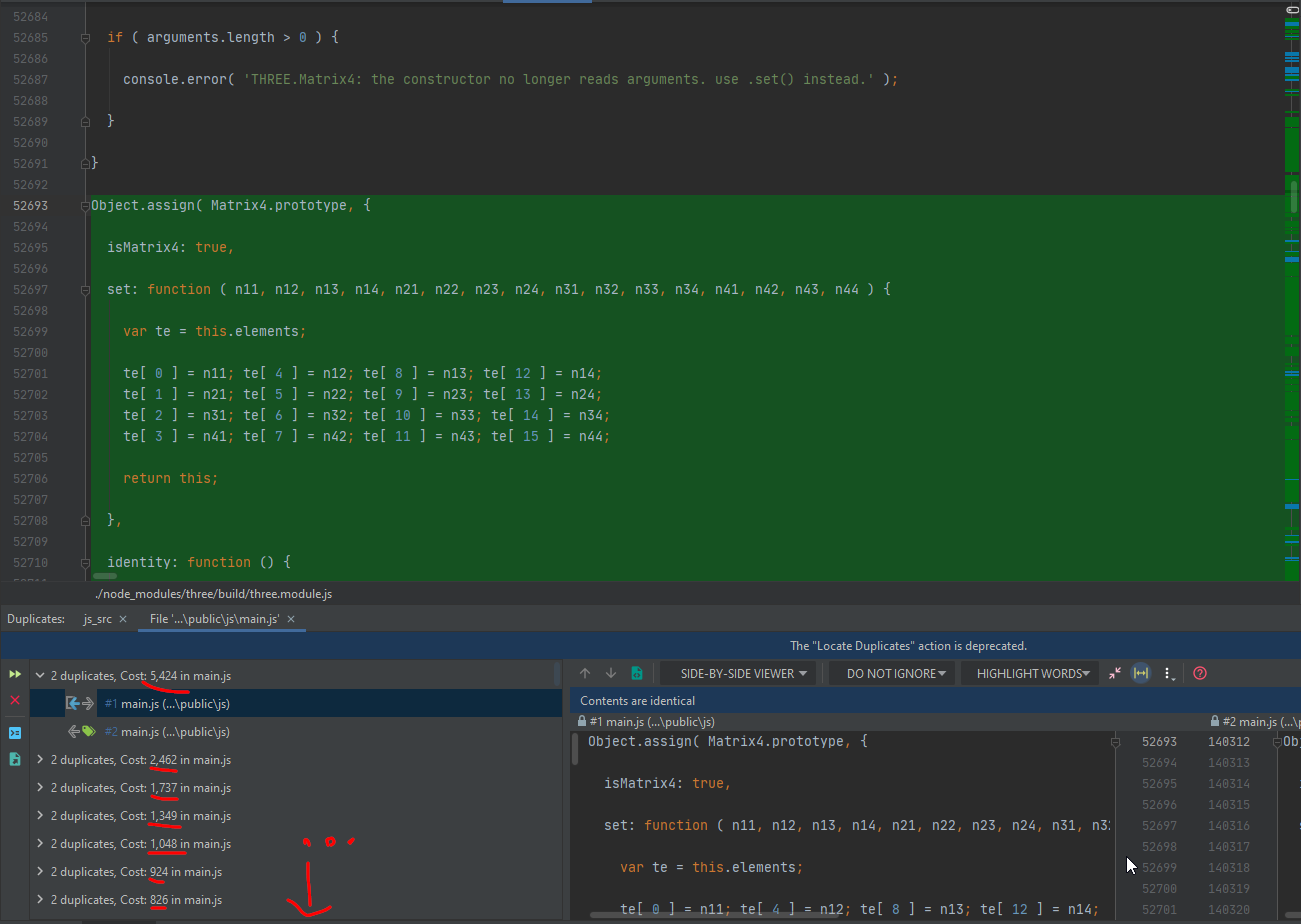Viewport: 1301px width, 924px height.
Task: Open the Highlight words dropdown
Action: pos(1031,674)
